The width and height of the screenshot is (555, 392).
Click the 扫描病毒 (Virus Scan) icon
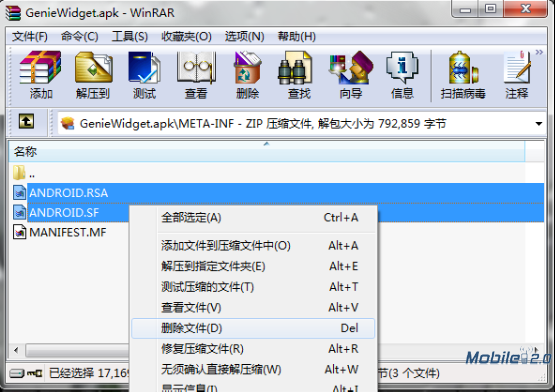click(x=463, y=67)
